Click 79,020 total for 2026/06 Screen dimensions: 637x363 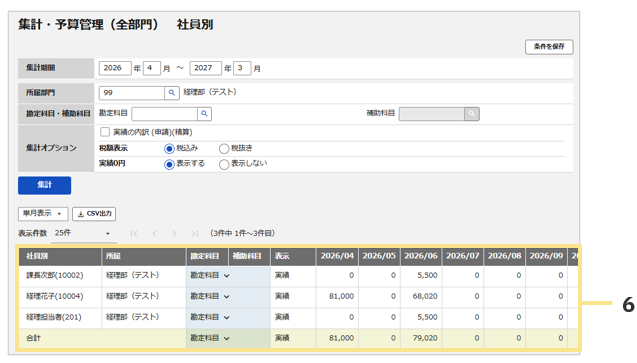[425, 338]
